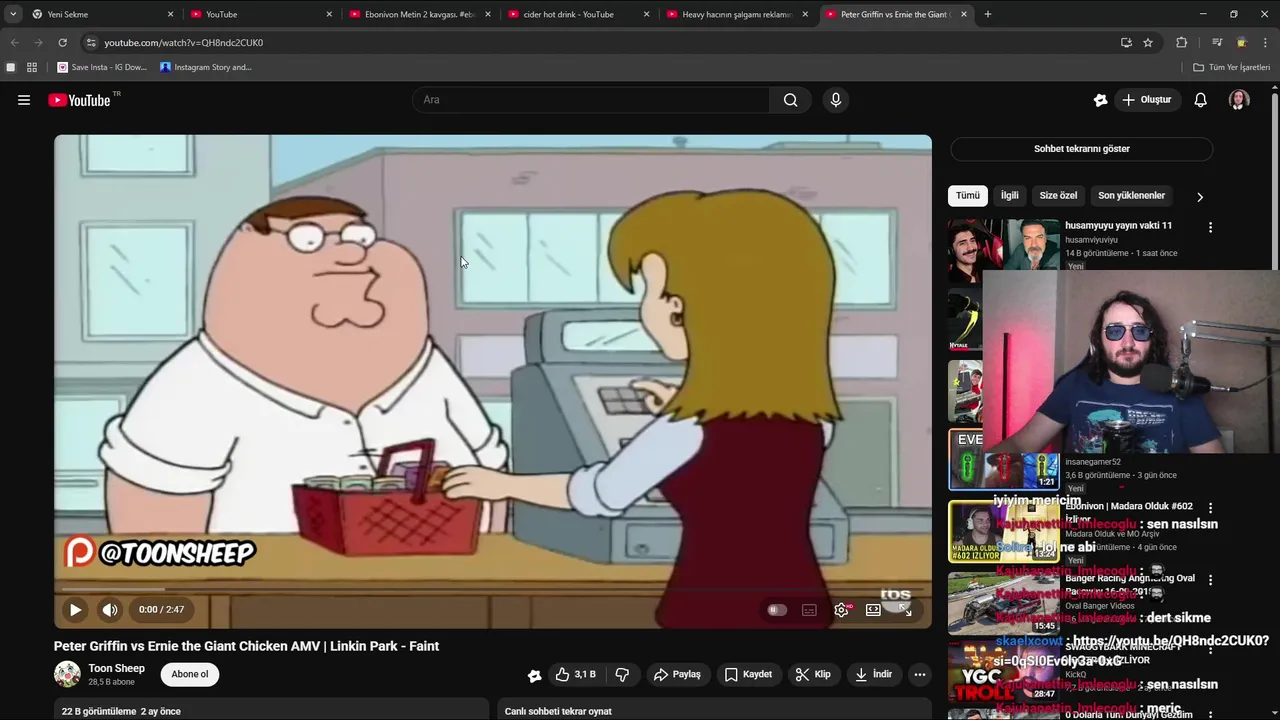Download video with İndir

873,675
